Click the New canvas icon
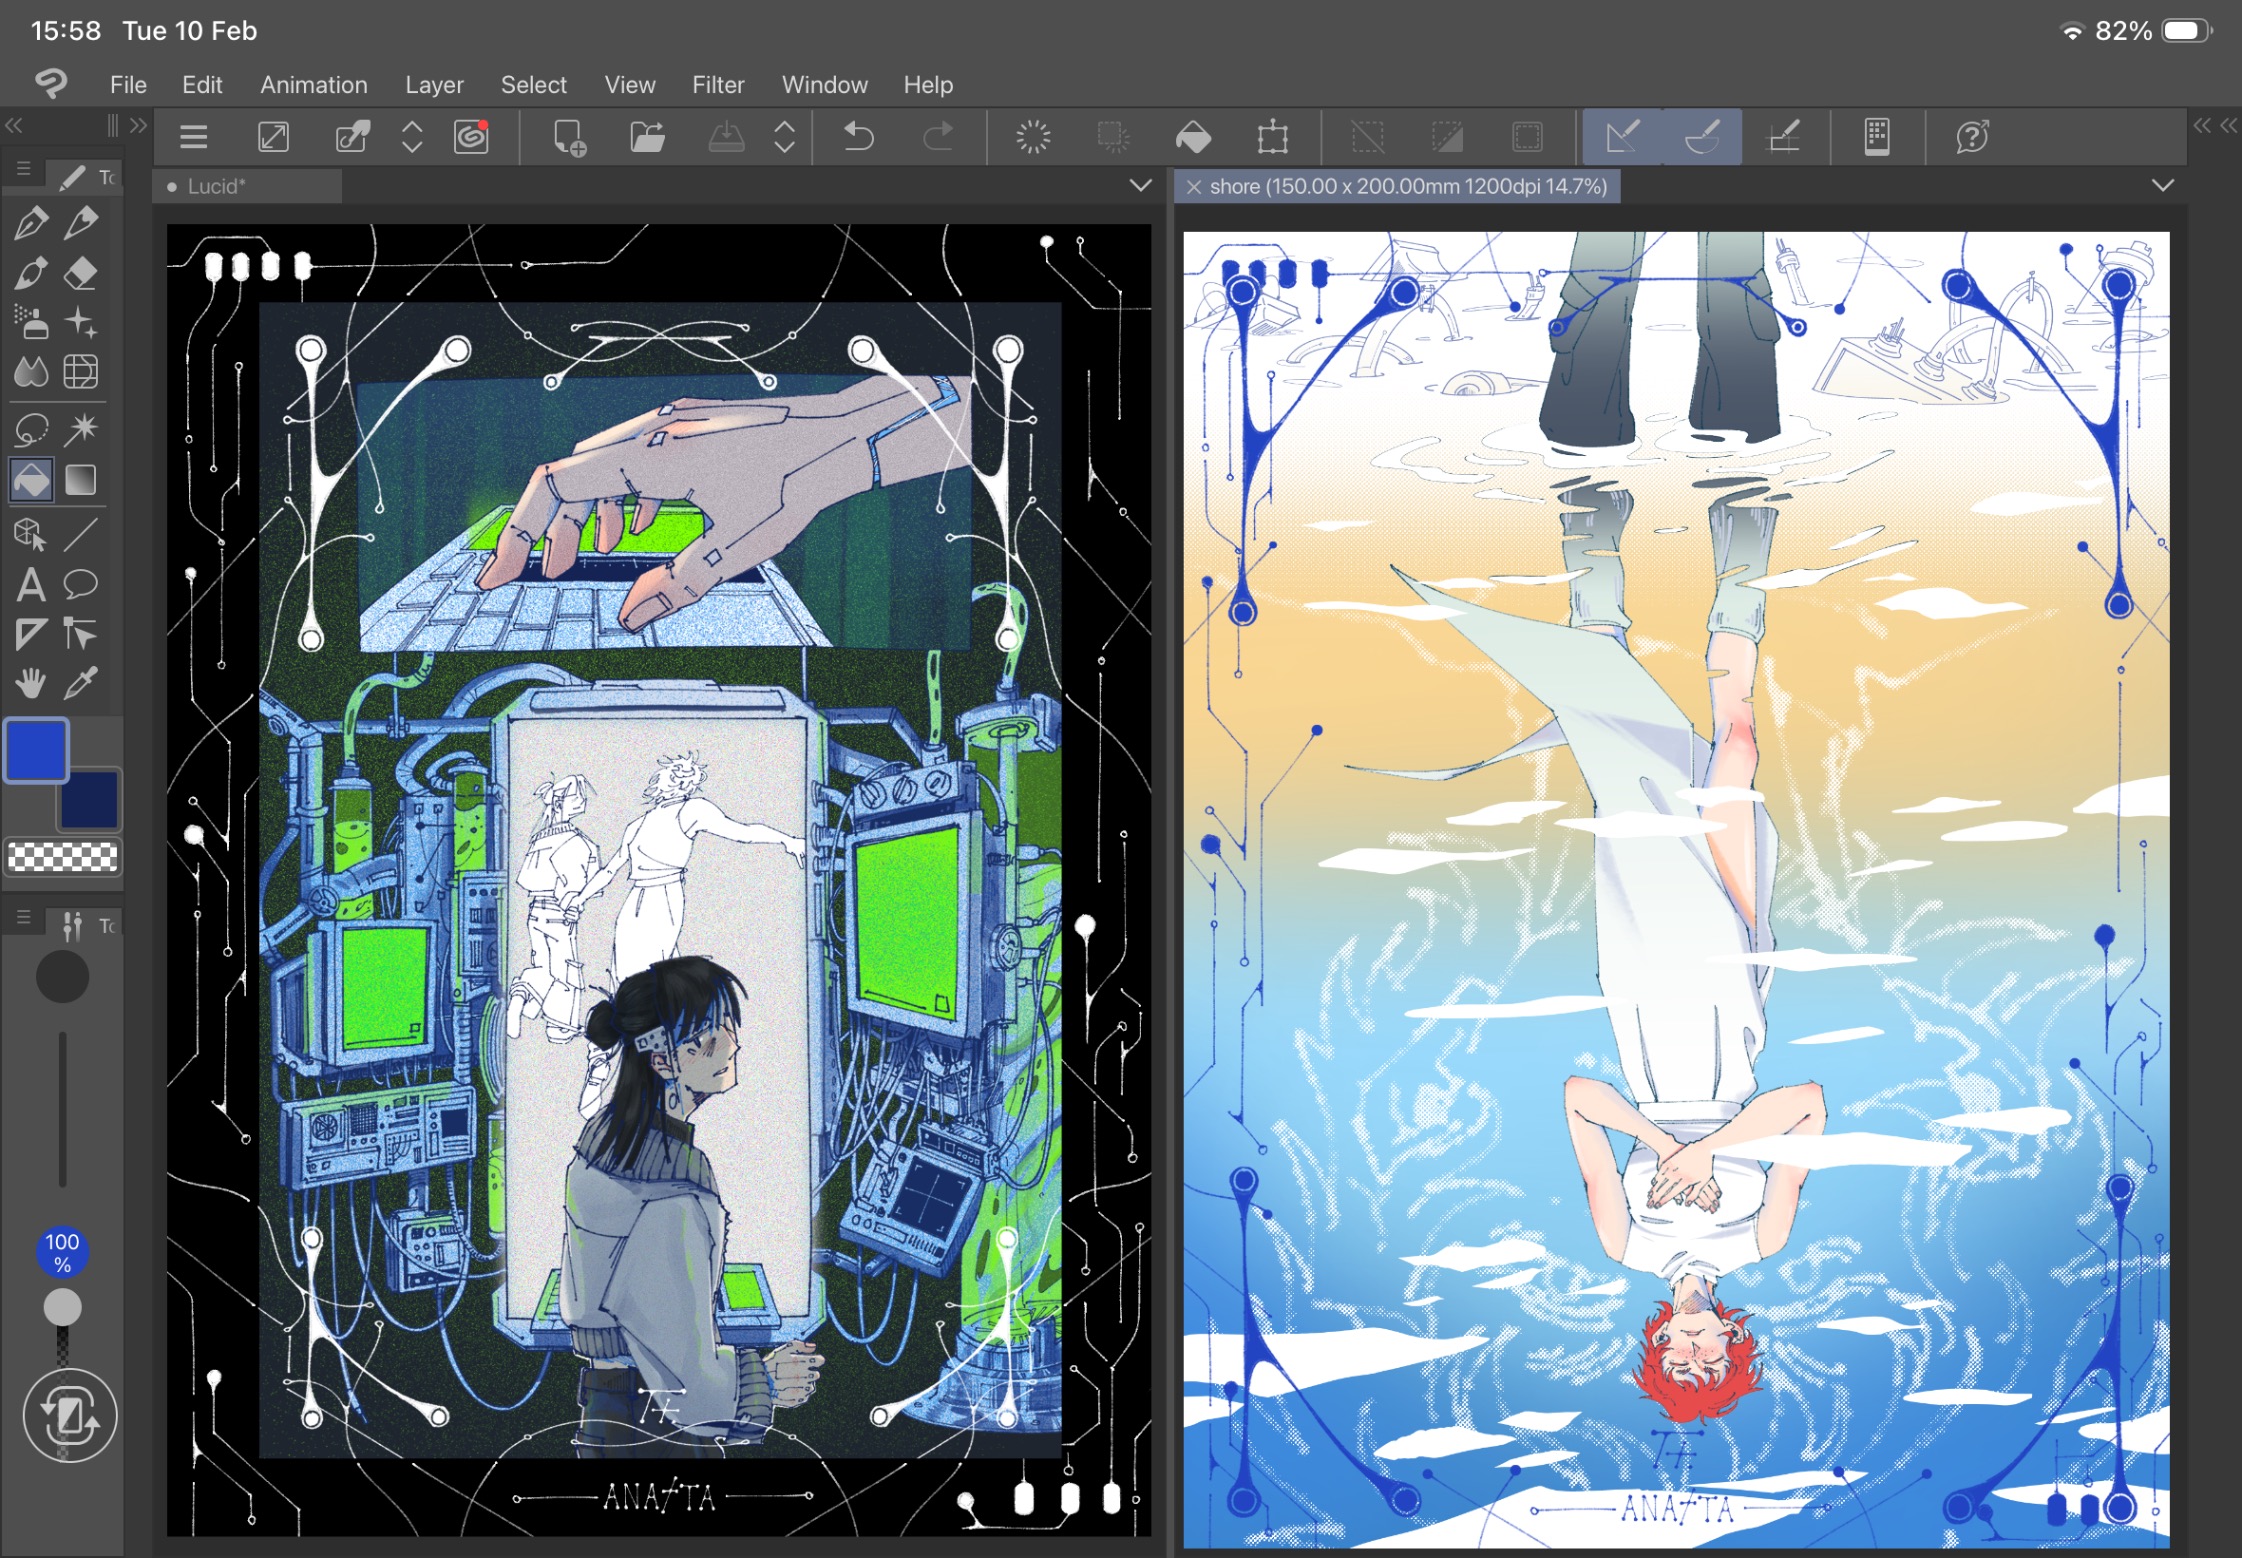Image resolution: width=2242 pixels, height=1558 pixels. coord(569,136)
